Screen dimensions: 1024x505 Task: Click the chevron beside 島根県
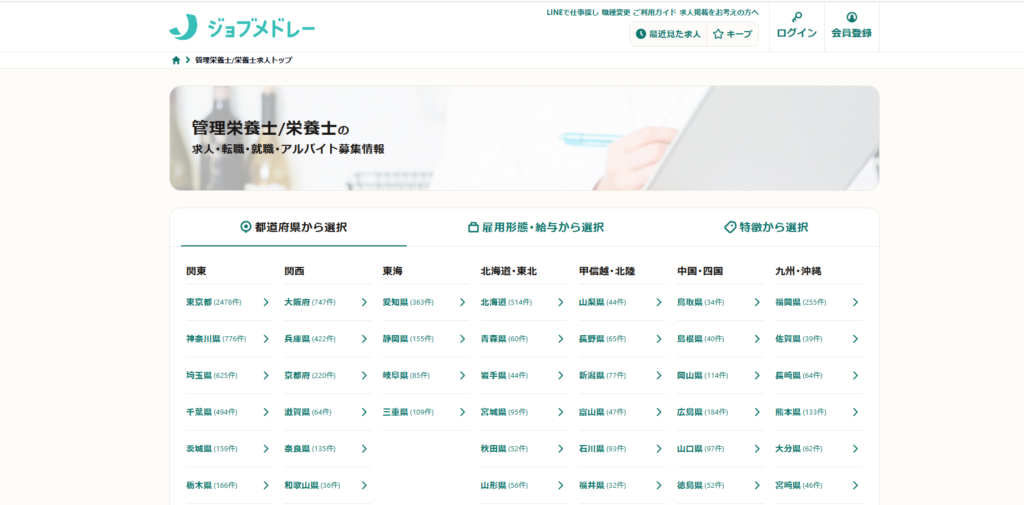pos(758,338)
